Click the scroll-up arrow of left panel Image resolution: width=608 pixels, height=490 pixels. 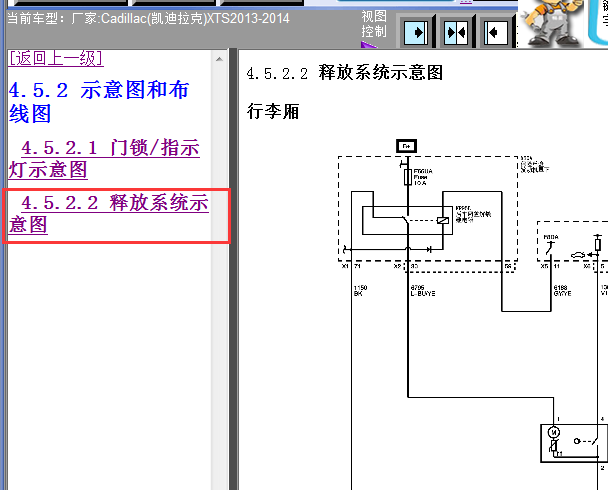point(219,59)
